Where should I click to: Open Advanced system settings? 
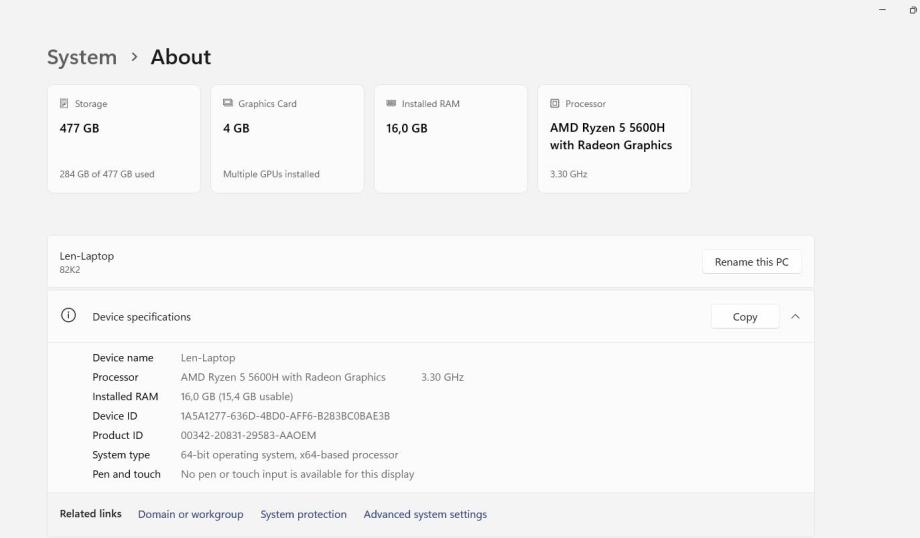coord(425,514)
